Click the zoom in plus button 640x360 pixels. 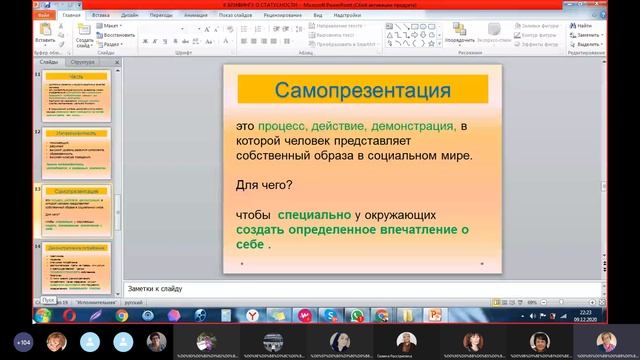(x=592, y=302)
